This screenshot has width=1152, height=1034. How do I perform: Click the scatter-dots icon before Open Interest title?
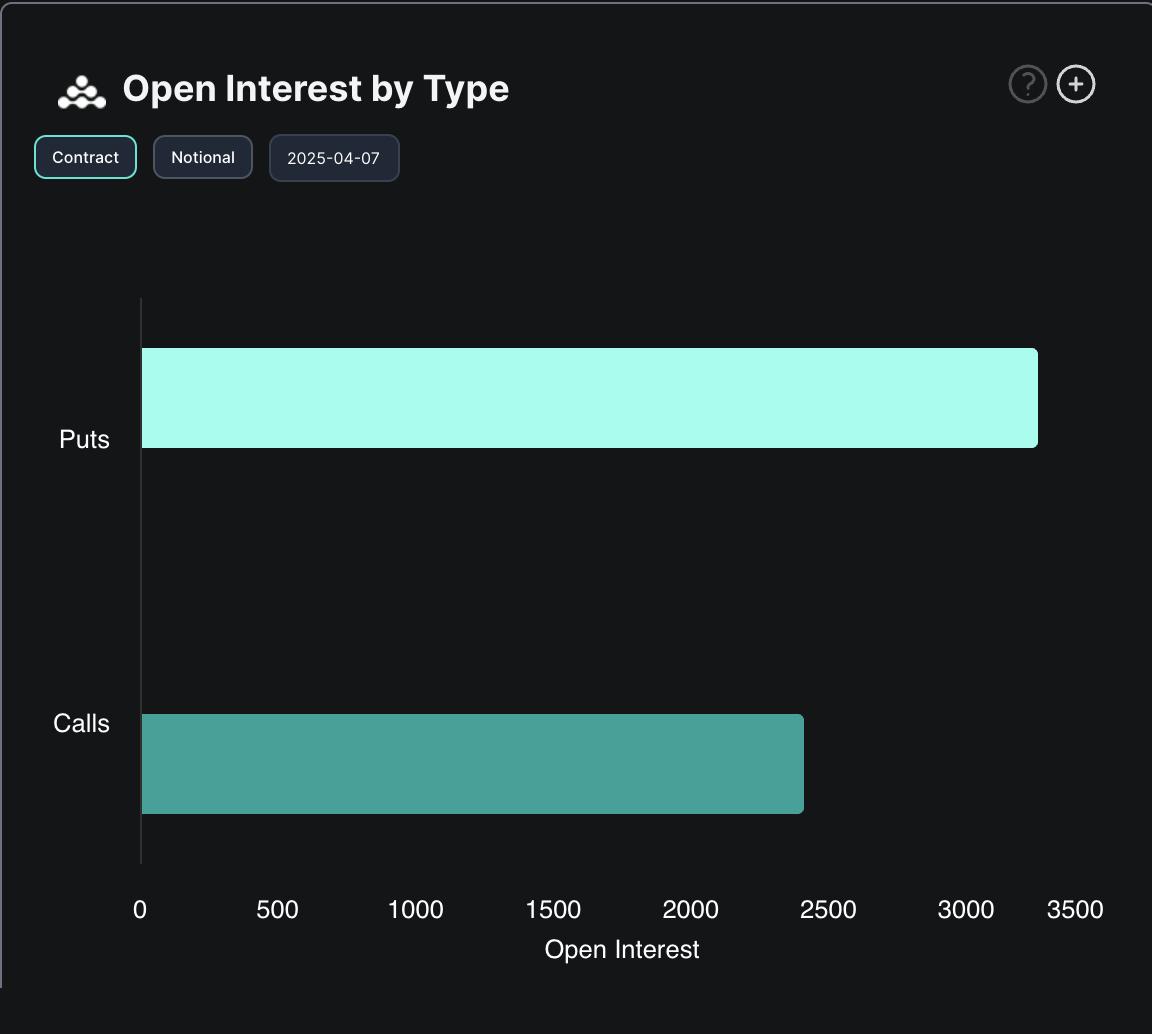click(81, 88)
